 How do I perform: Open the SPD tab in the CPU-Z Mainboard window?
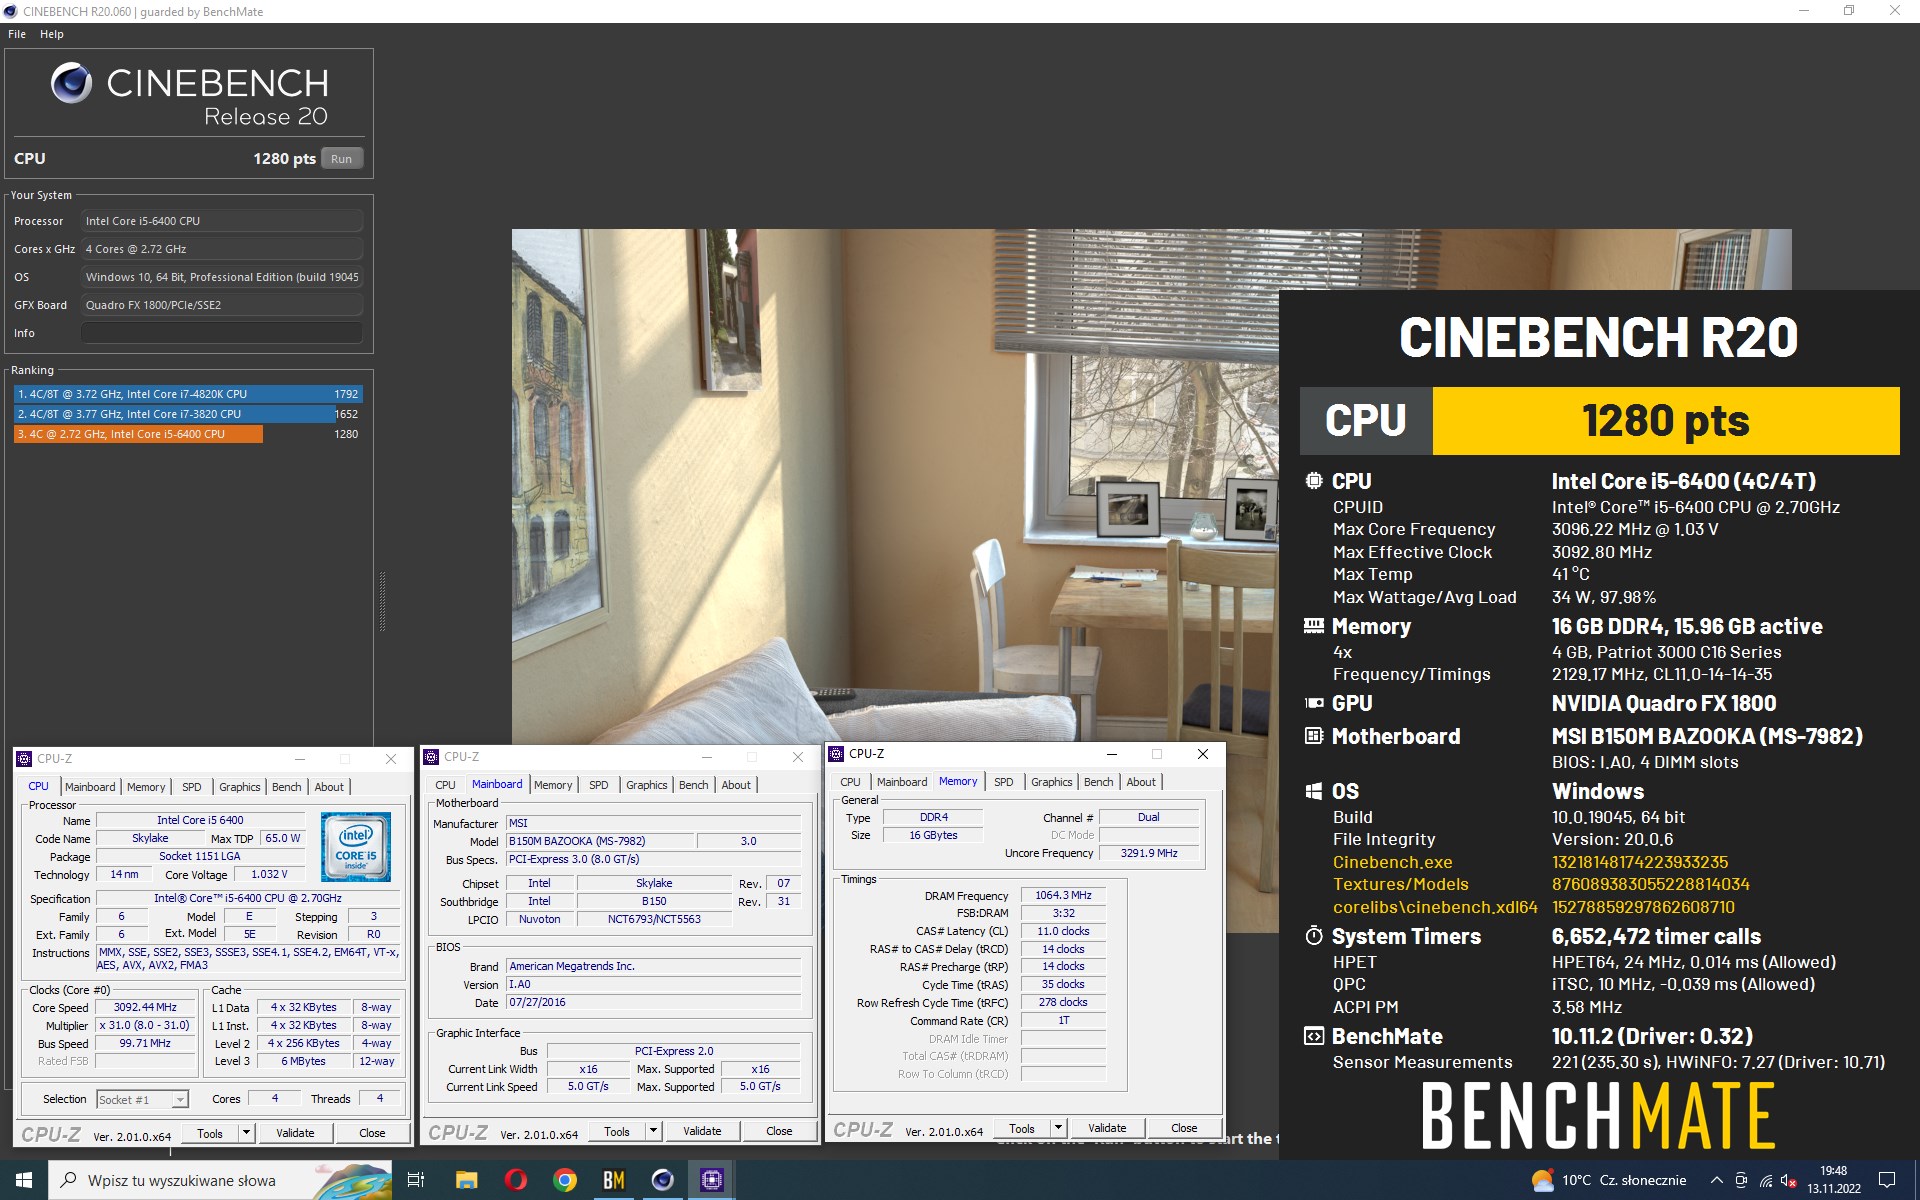coord(599,785)
